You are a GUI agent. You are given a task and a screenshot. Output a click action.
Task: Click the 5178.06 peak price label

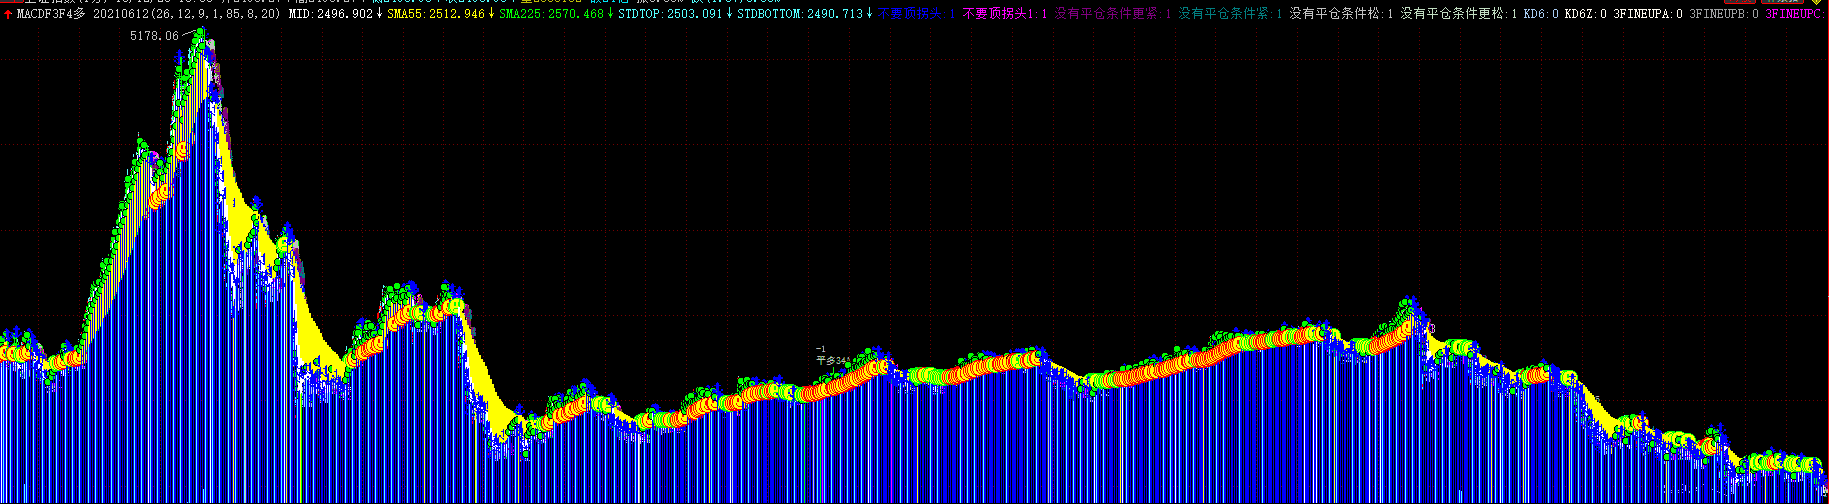click(154, 36)
